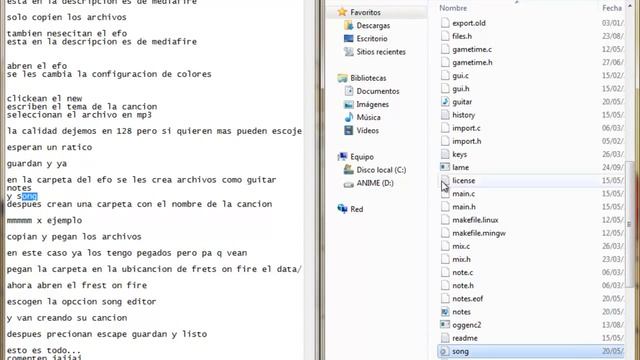The height and width of the screenshot is (360, 640).
Task: Open the Descargas folder icon
Action: pos(349,25)
